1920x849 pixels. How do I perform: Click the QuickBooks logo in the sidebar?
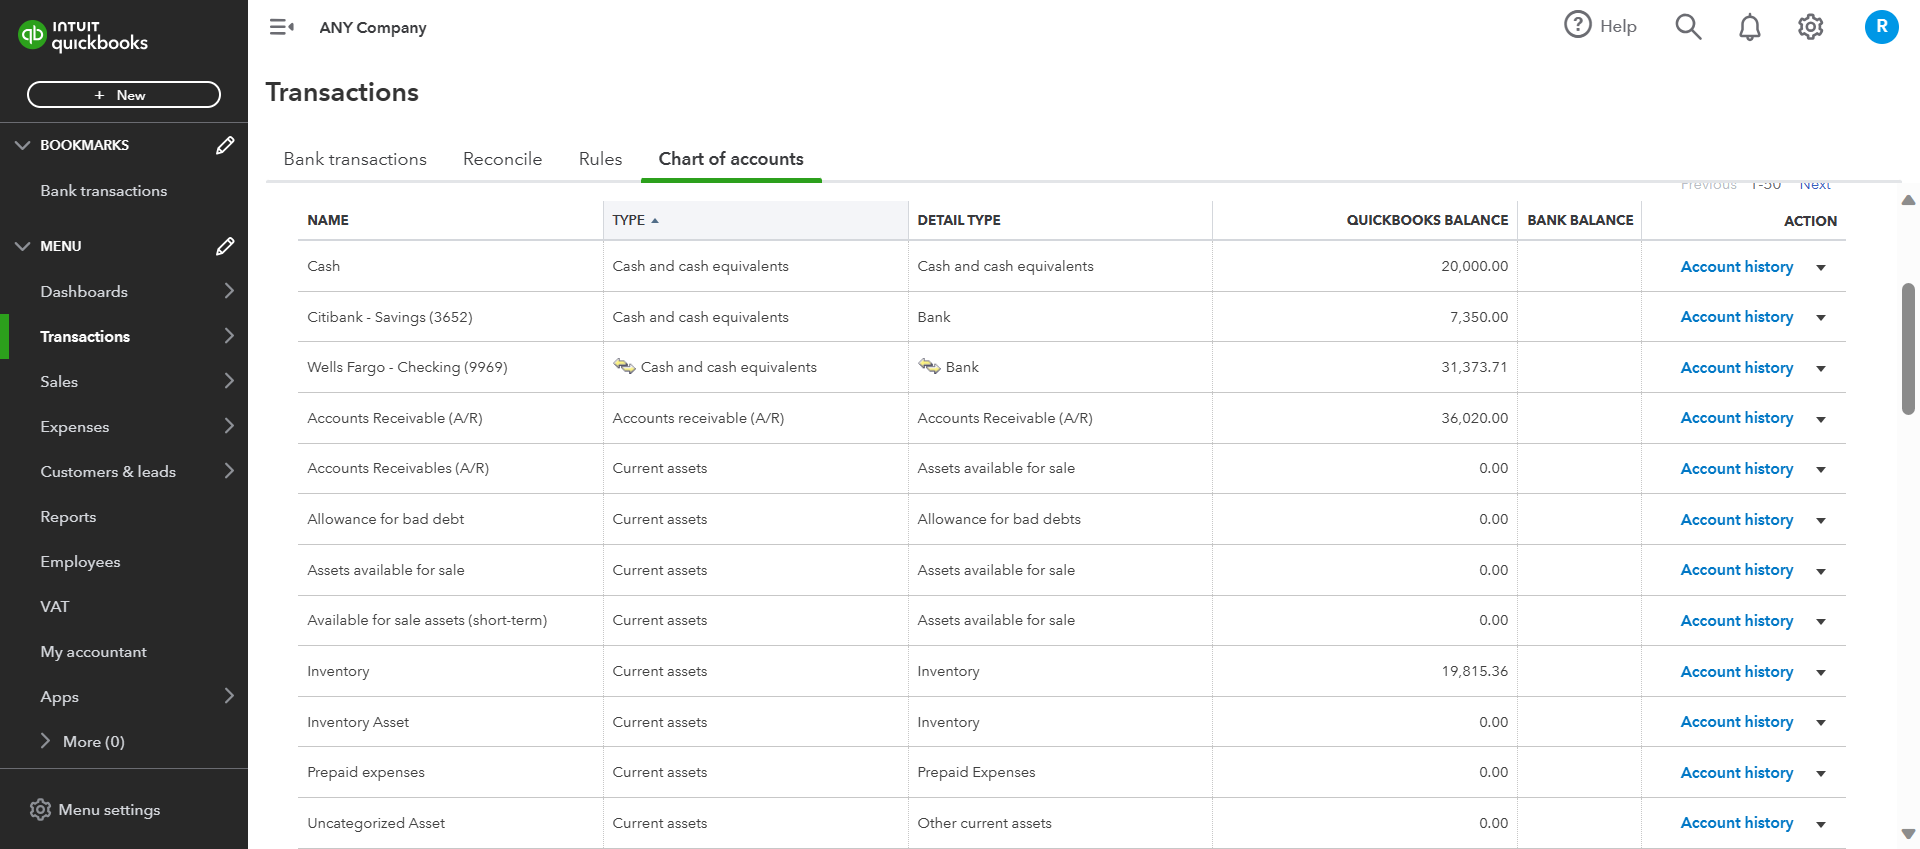[x=83, y=35]
